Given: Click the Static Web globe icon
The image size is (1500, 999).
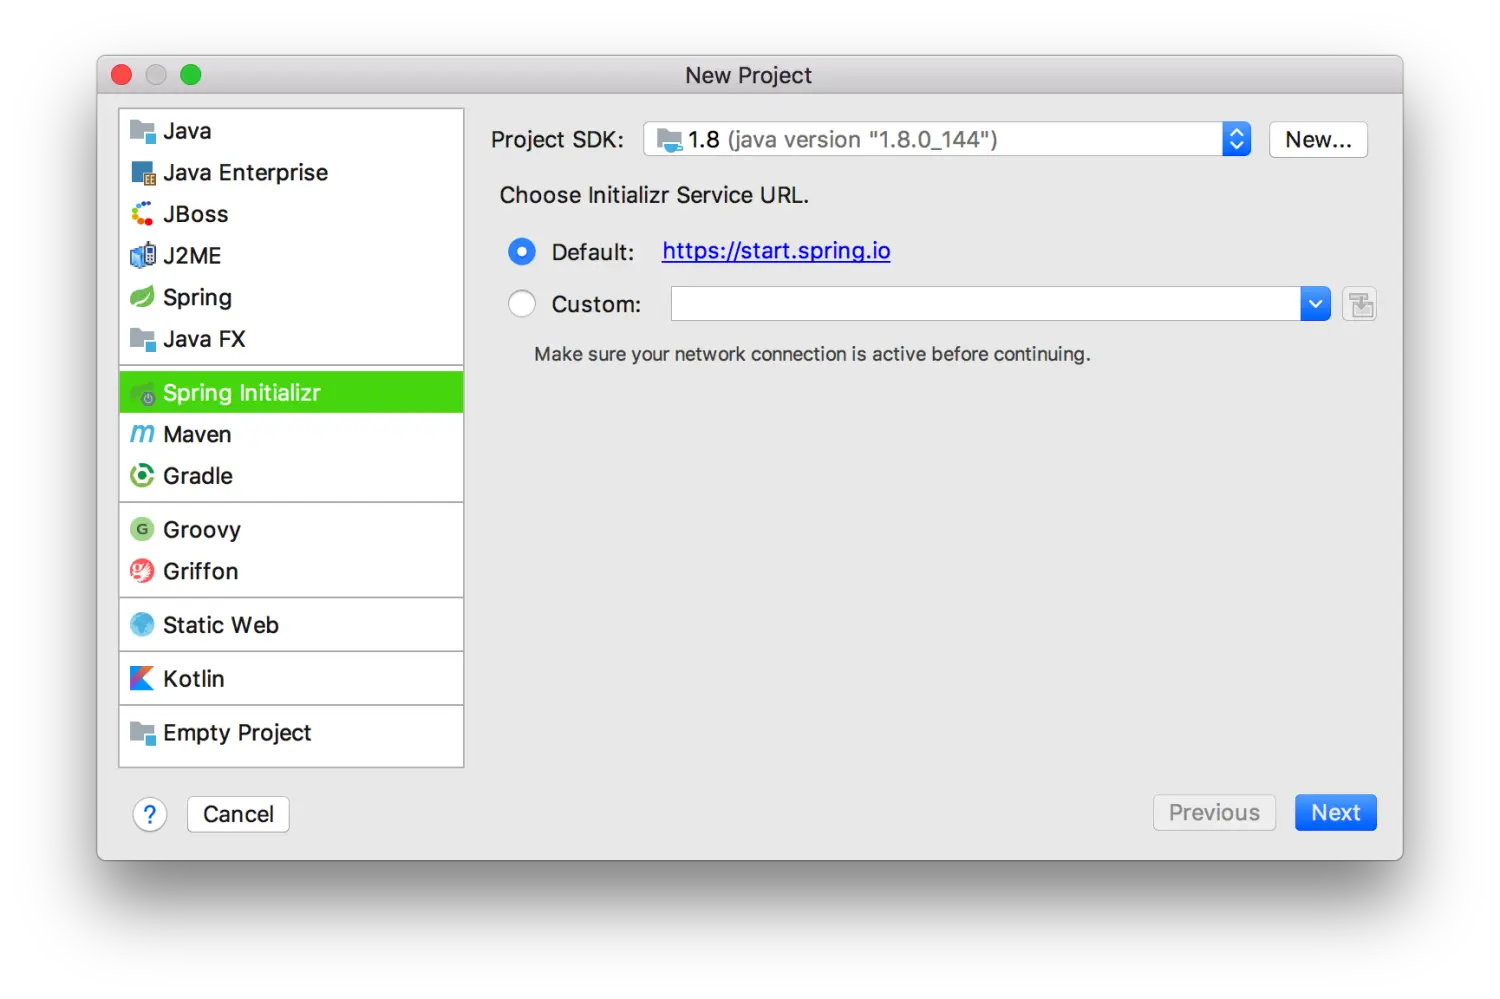Looking at the screenshot, I should tap(143, 625).
